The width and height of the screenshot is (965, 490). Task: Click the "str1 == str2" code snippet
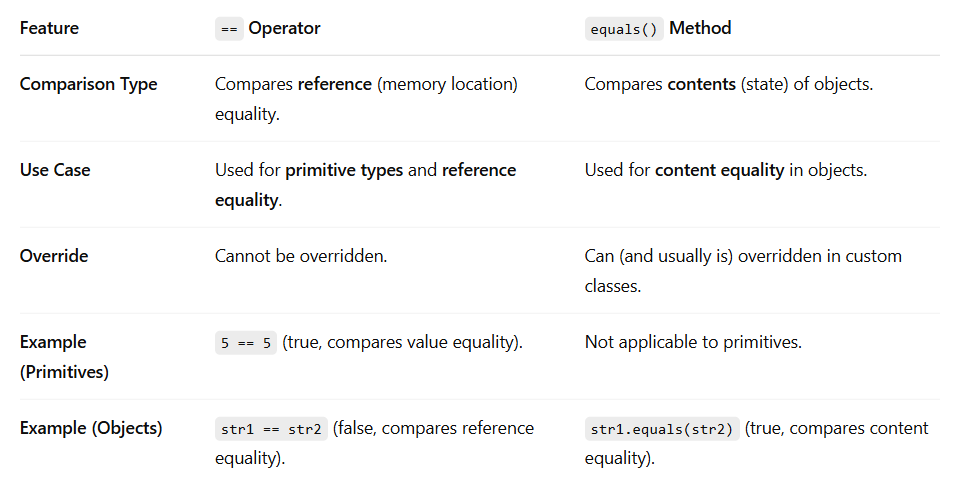[x=271, y=429]
